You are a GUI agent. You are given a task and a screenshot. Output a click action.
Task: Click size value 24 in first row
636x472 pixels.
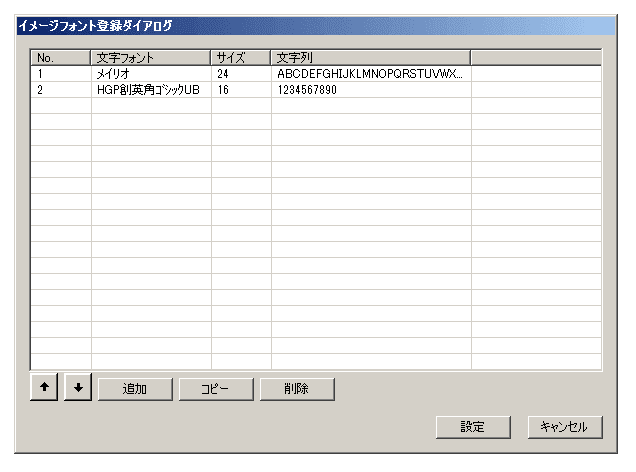[222, 74]
